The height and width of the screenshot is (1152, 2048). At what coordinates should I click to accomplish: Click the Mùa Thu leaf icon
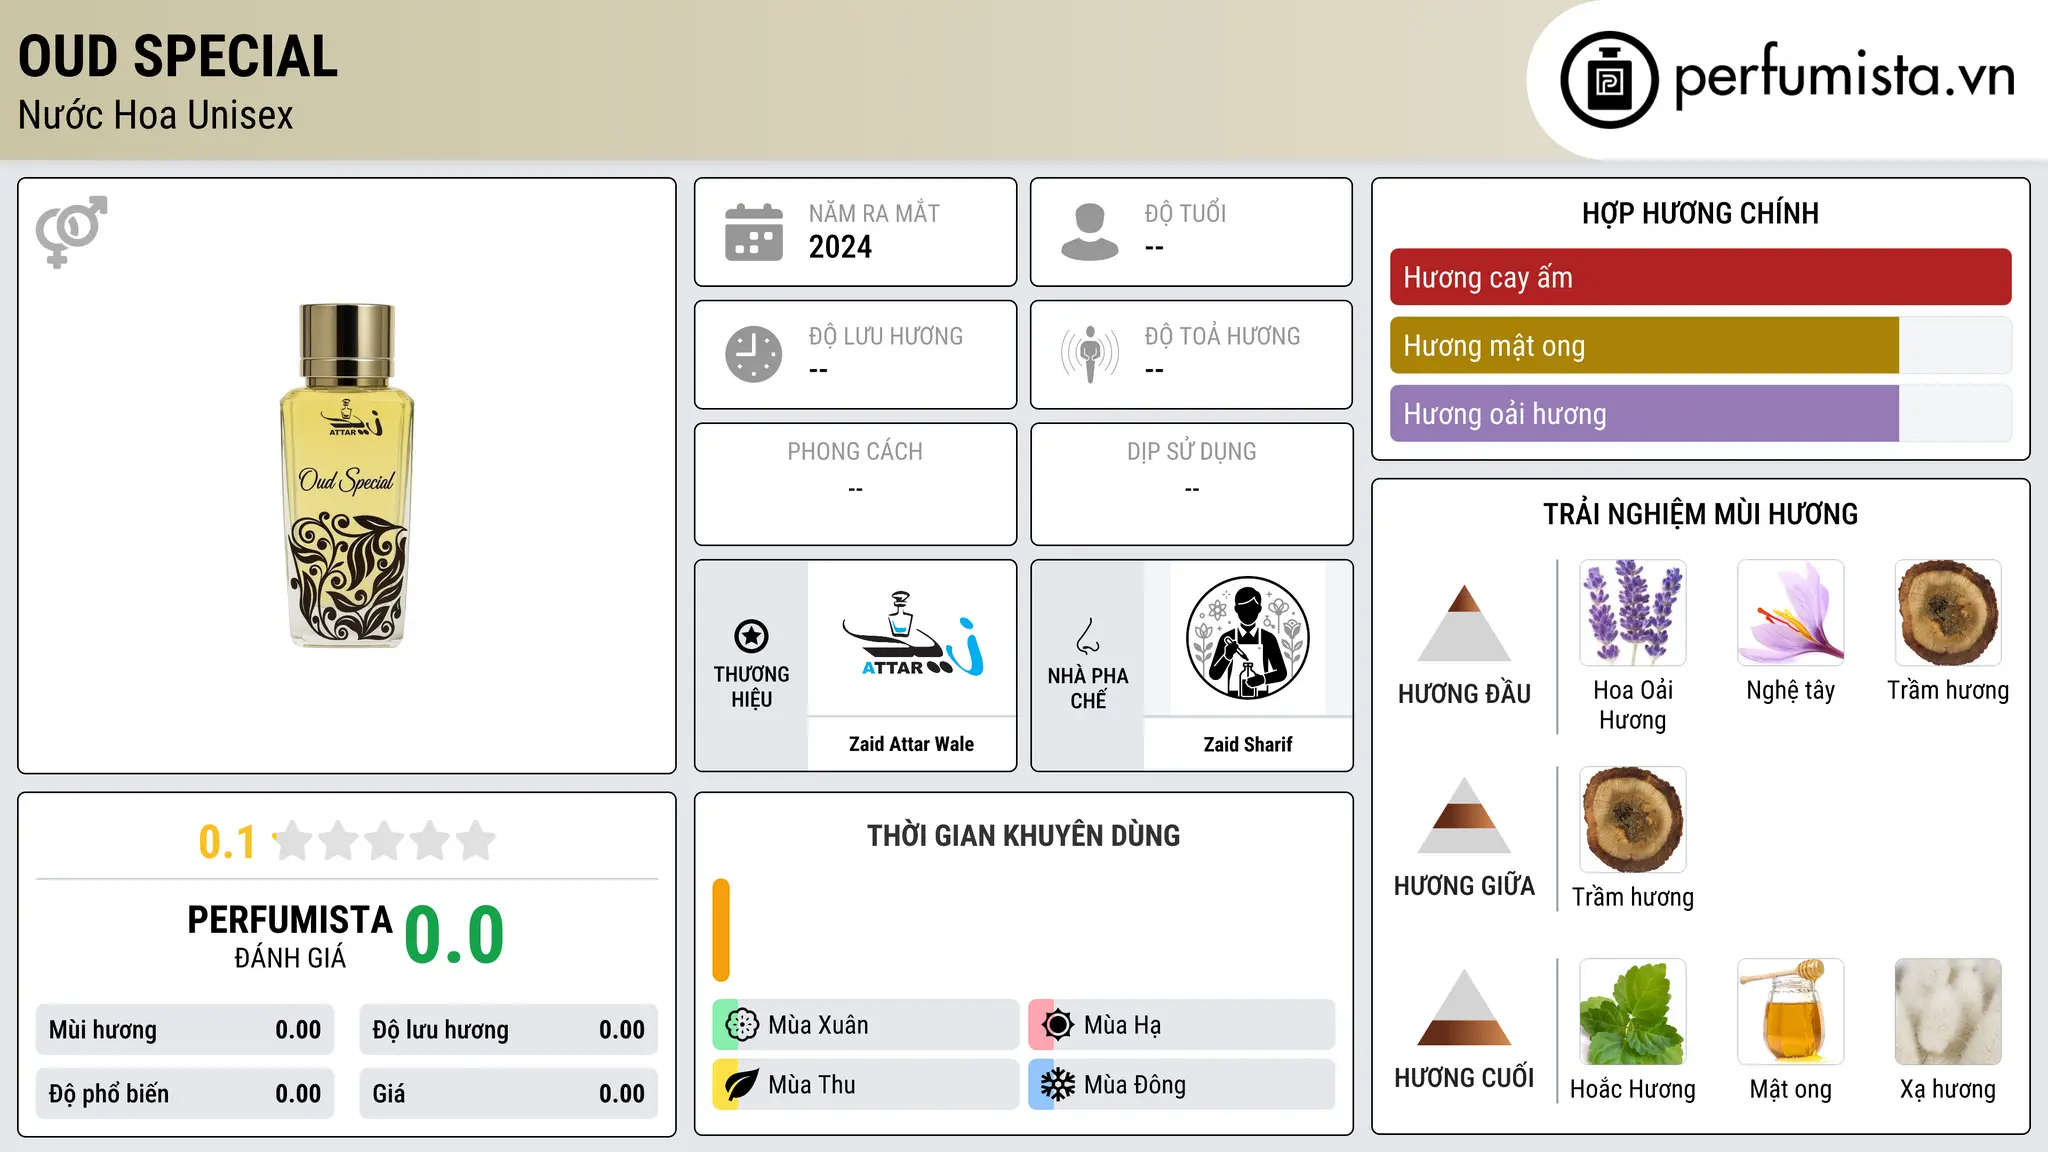741,1085
